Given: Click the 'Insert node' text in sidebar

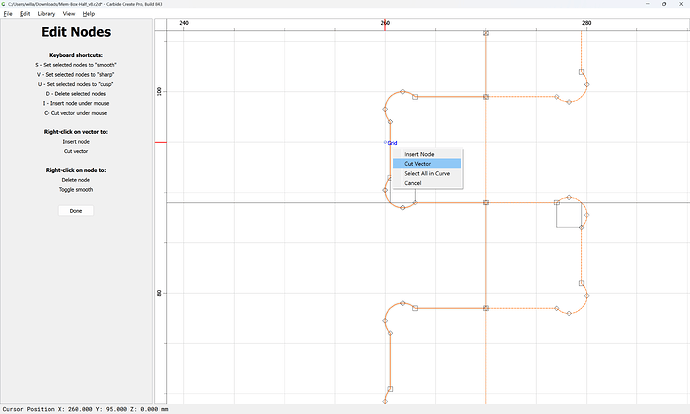Looking at the screenshot, I should tap(76, 142).
